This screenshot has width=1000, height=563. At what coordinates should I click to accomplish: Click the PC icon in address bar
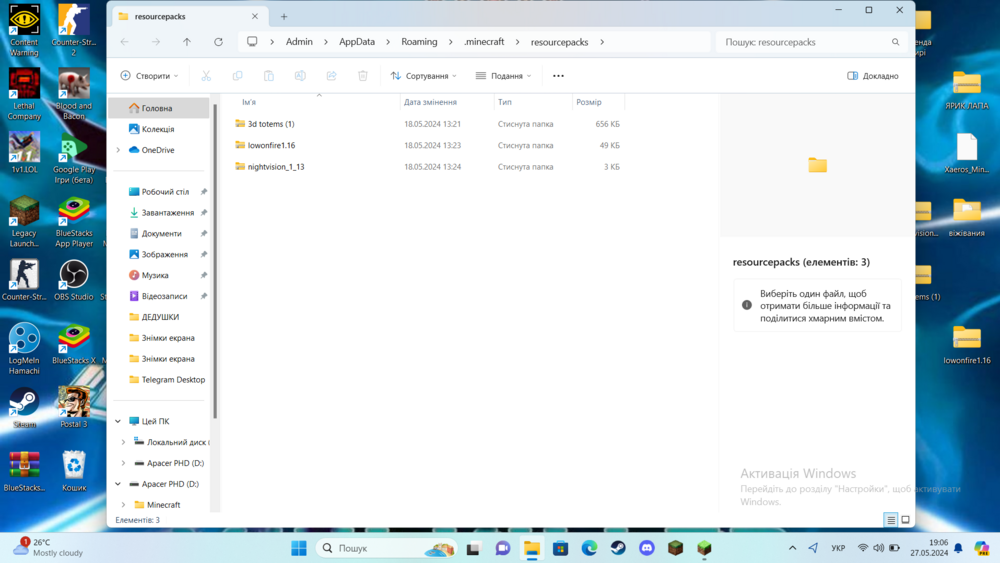[252, 42]
